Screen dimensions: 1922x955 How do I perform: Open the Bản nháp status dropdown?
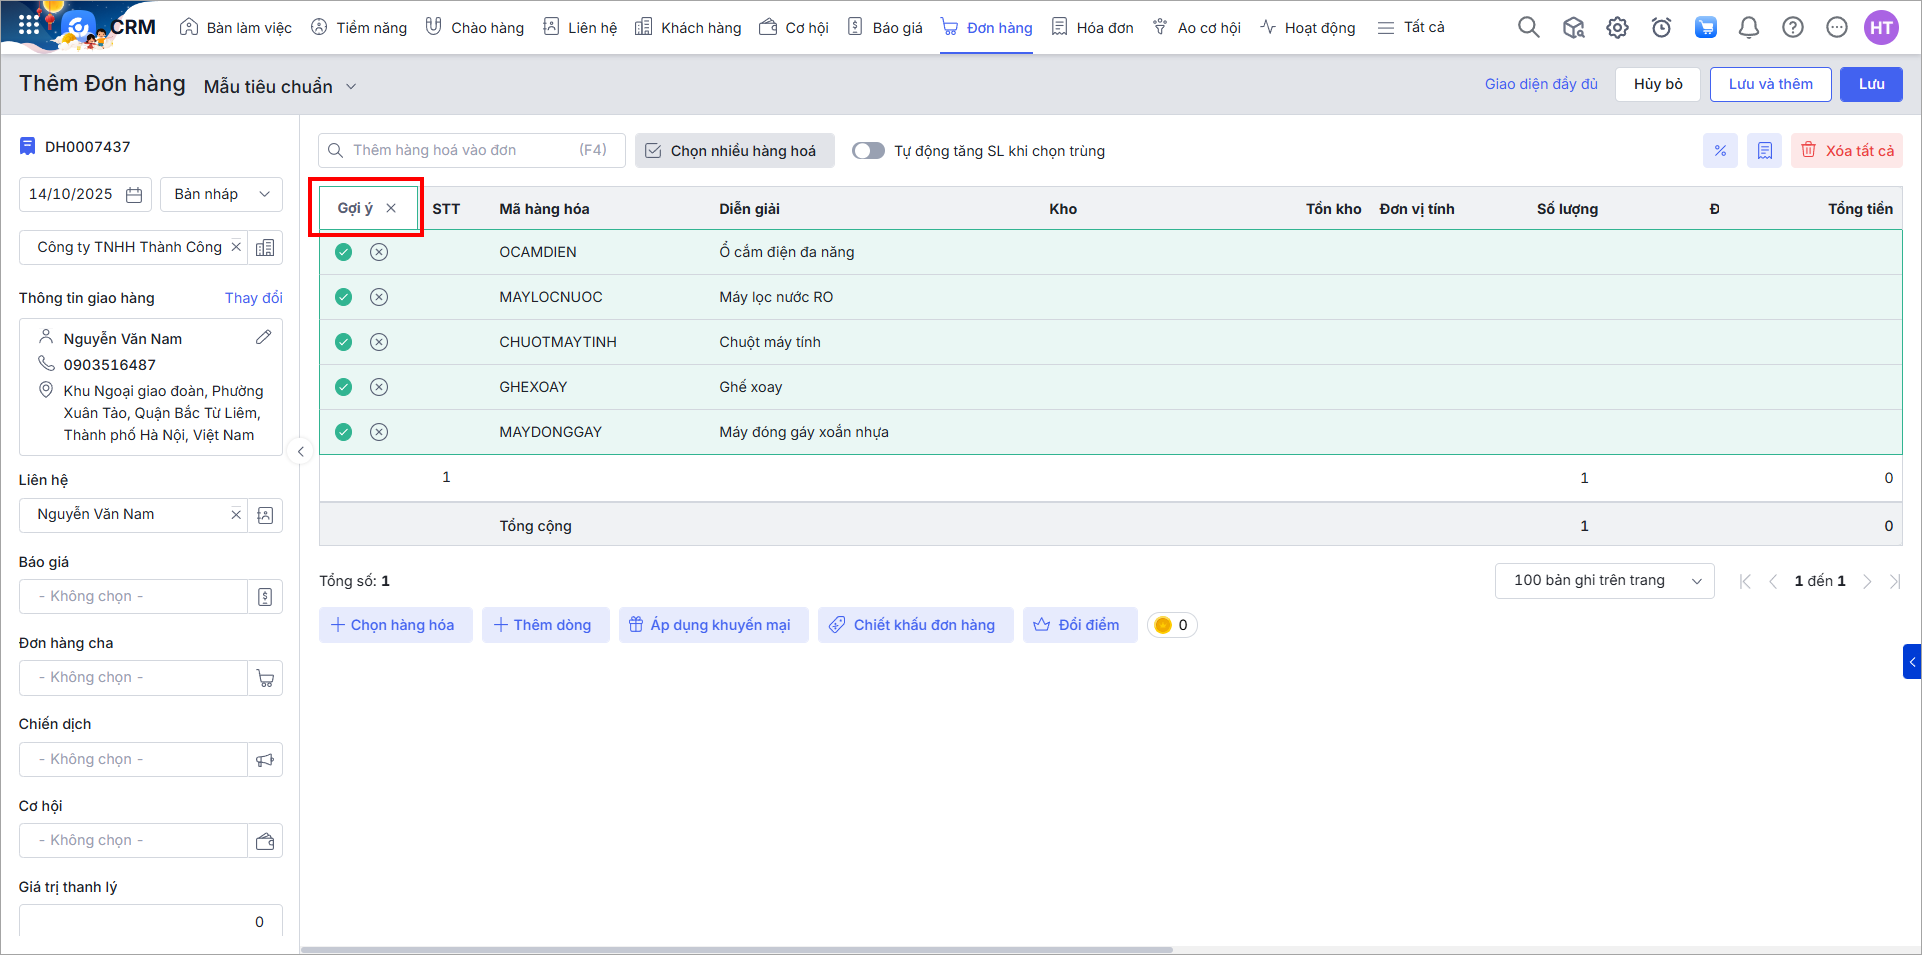coord(221,194)
